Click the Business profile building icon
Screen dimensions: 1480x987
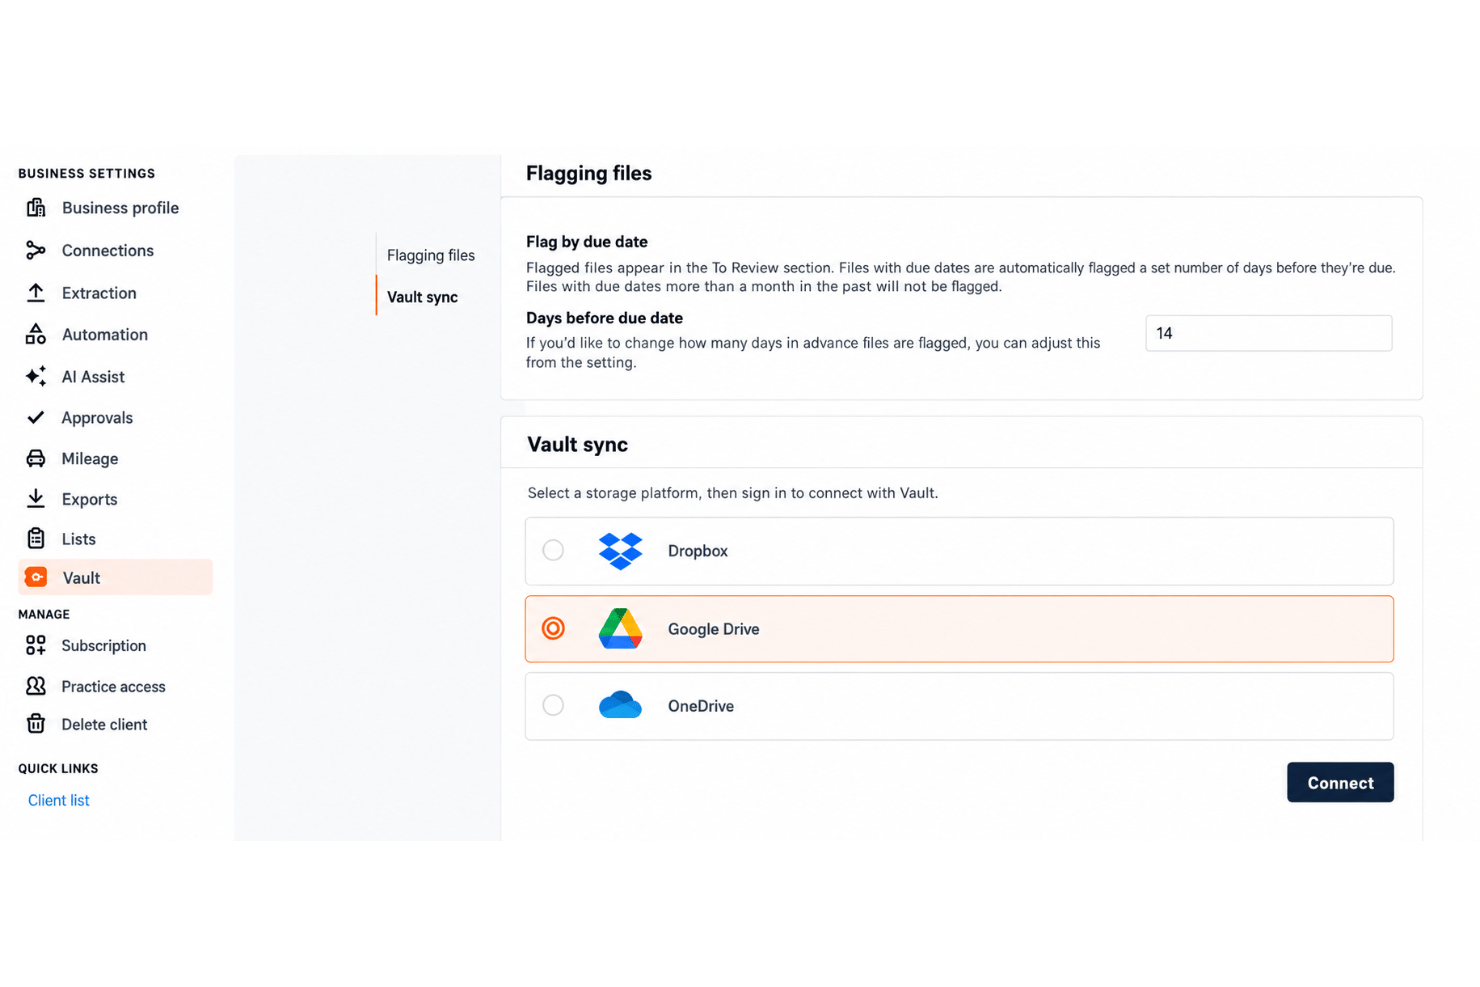coord(36,208)
